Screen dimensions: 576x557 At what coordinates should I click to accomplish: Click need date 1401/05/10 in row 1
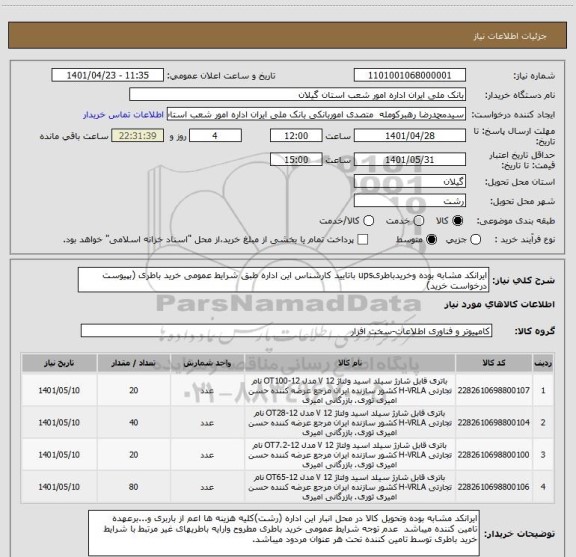click(59, 390)
